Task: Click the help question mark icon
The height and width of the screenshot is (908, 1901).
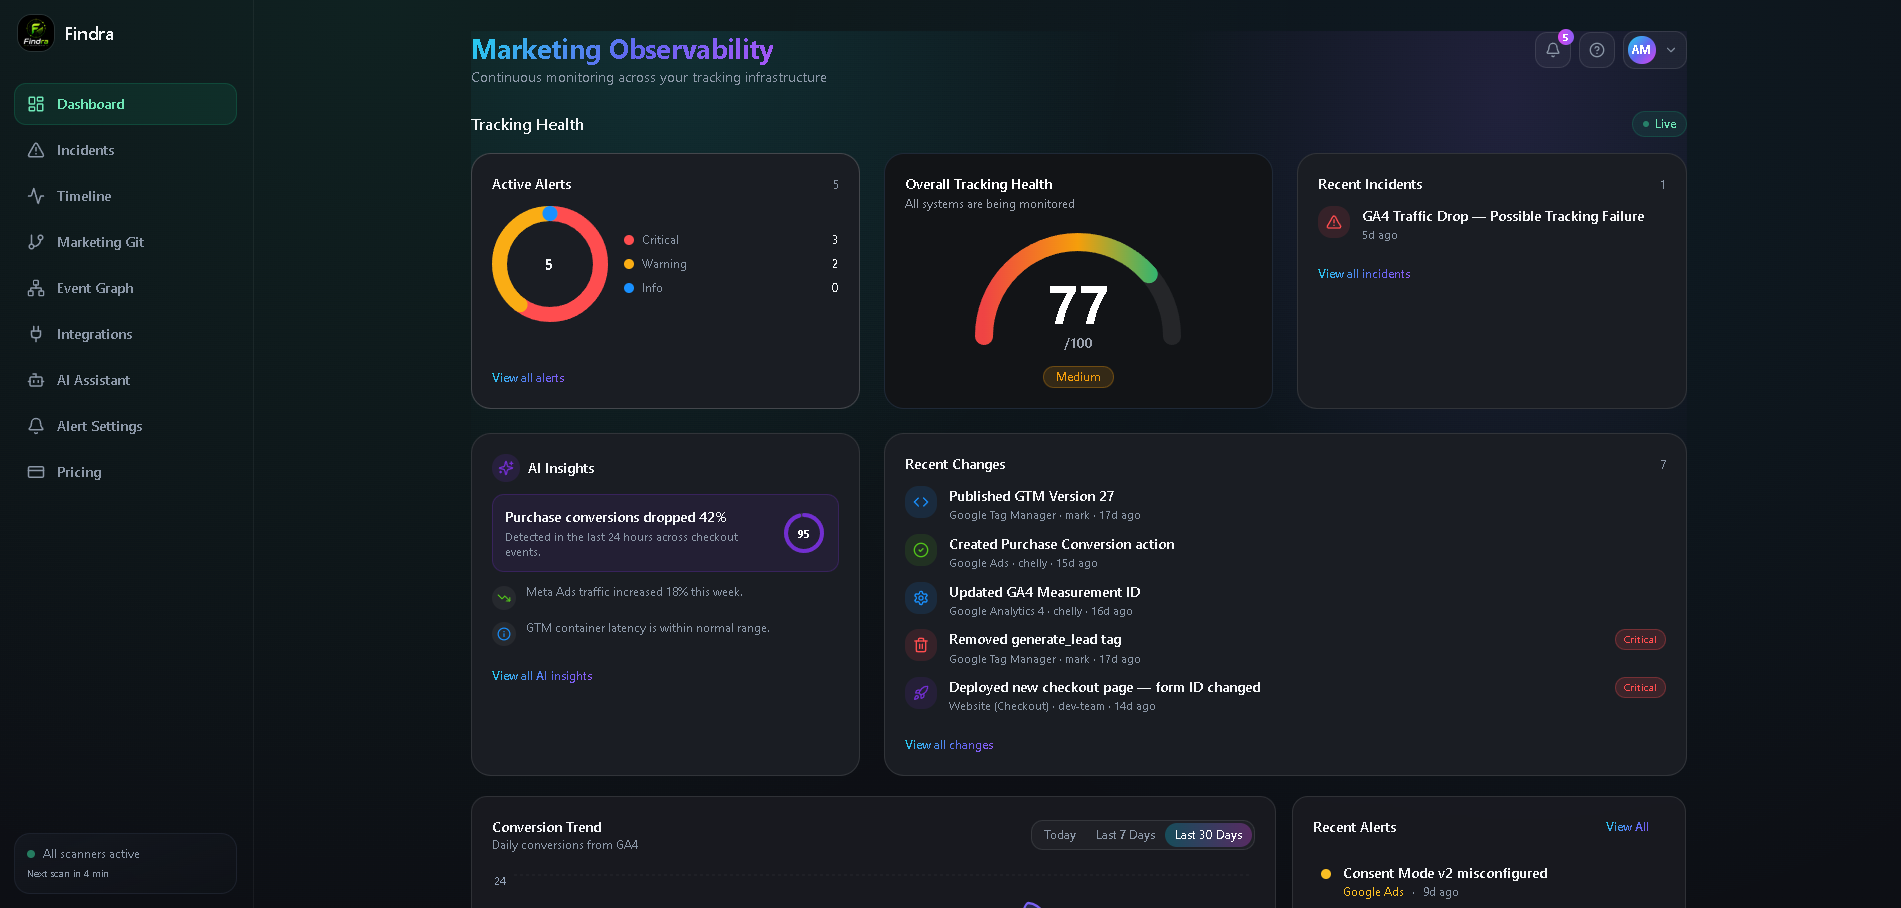Action: (1597, 50)
